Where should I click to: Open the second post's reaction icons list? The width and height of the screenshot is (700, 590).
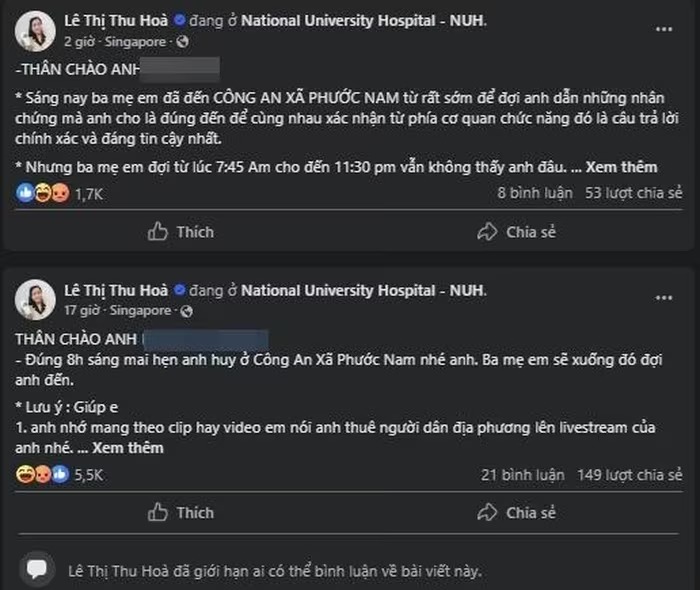click(42, 474)
